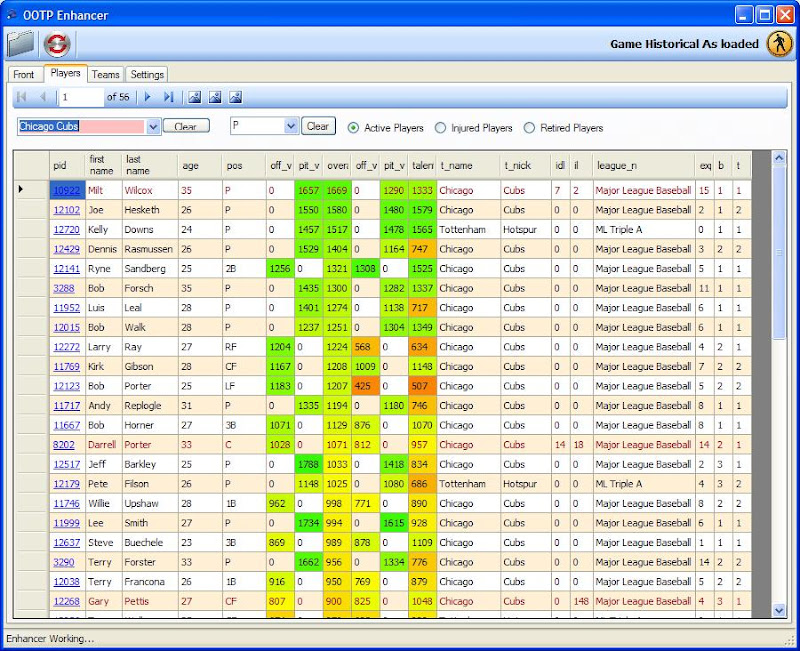Switch to the Teams tab
800x651 pixels.
pyautogui.click(x=105, y=74)
